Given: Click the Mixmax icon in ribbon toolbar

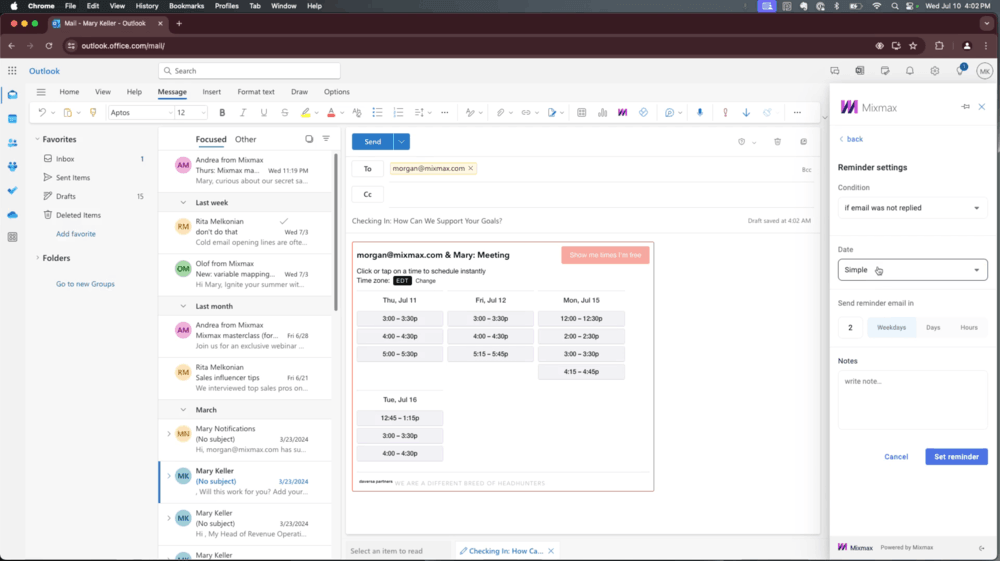Looking at the screenshot, I should tap(622, 113).
